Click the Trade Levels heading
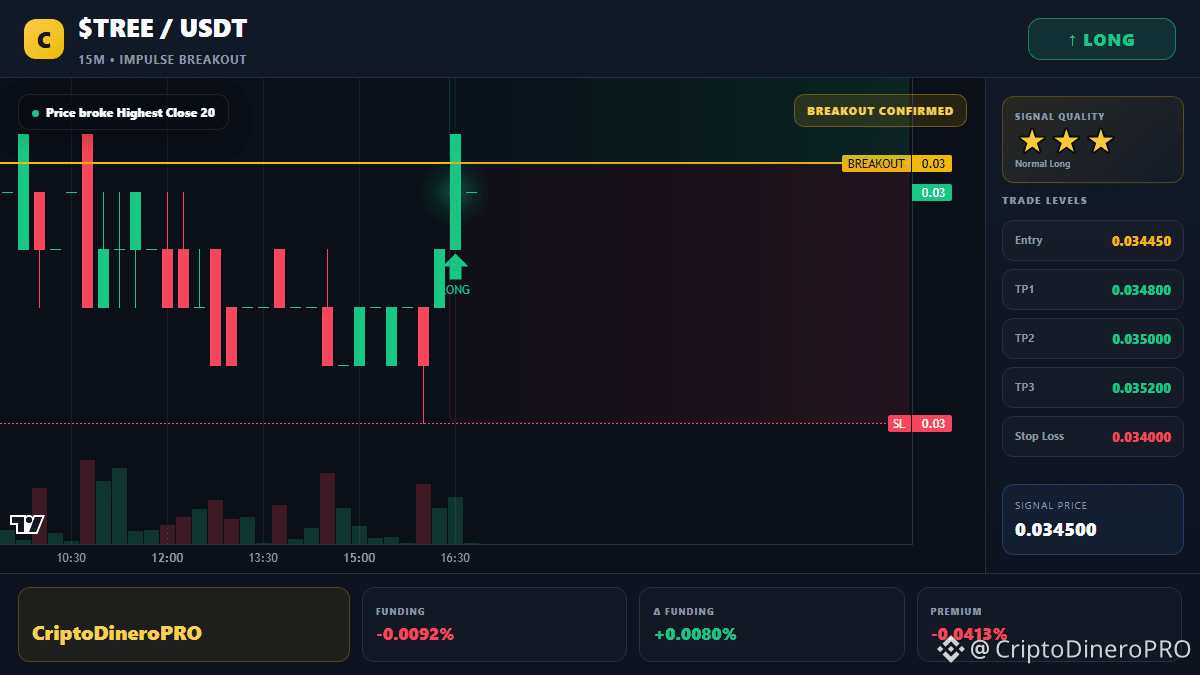Viewport: 1200px width, 675px height. [x=1044, y=201]
